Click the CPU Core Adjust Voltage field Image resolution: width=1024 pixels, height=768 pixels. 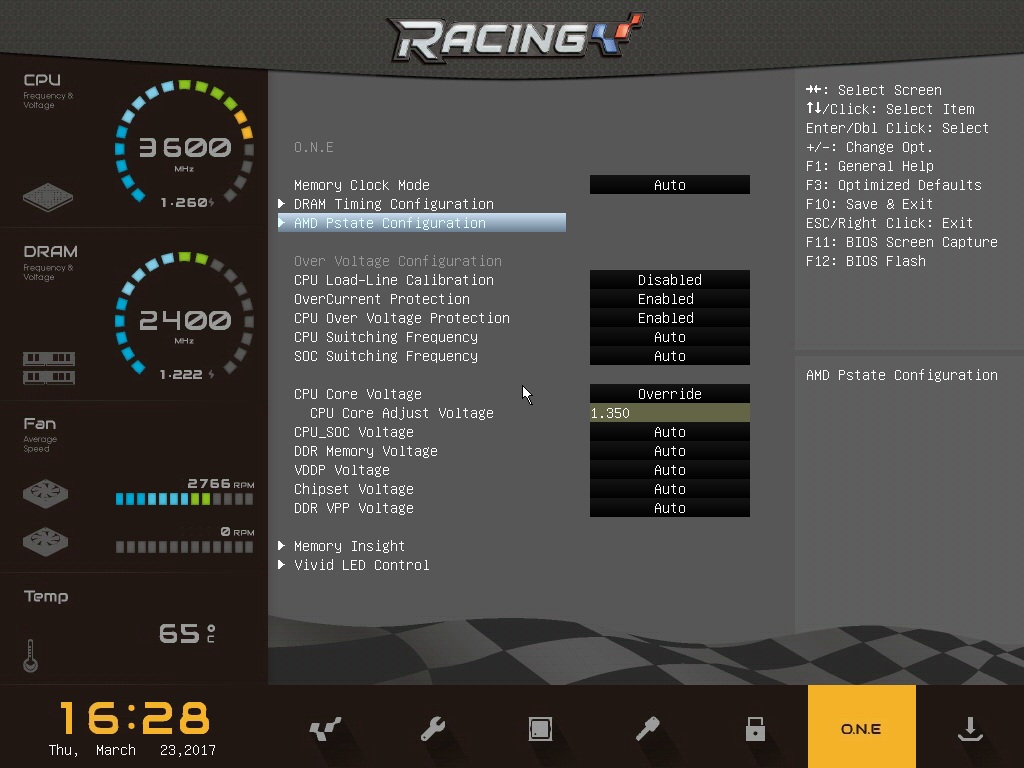[669, 413]
